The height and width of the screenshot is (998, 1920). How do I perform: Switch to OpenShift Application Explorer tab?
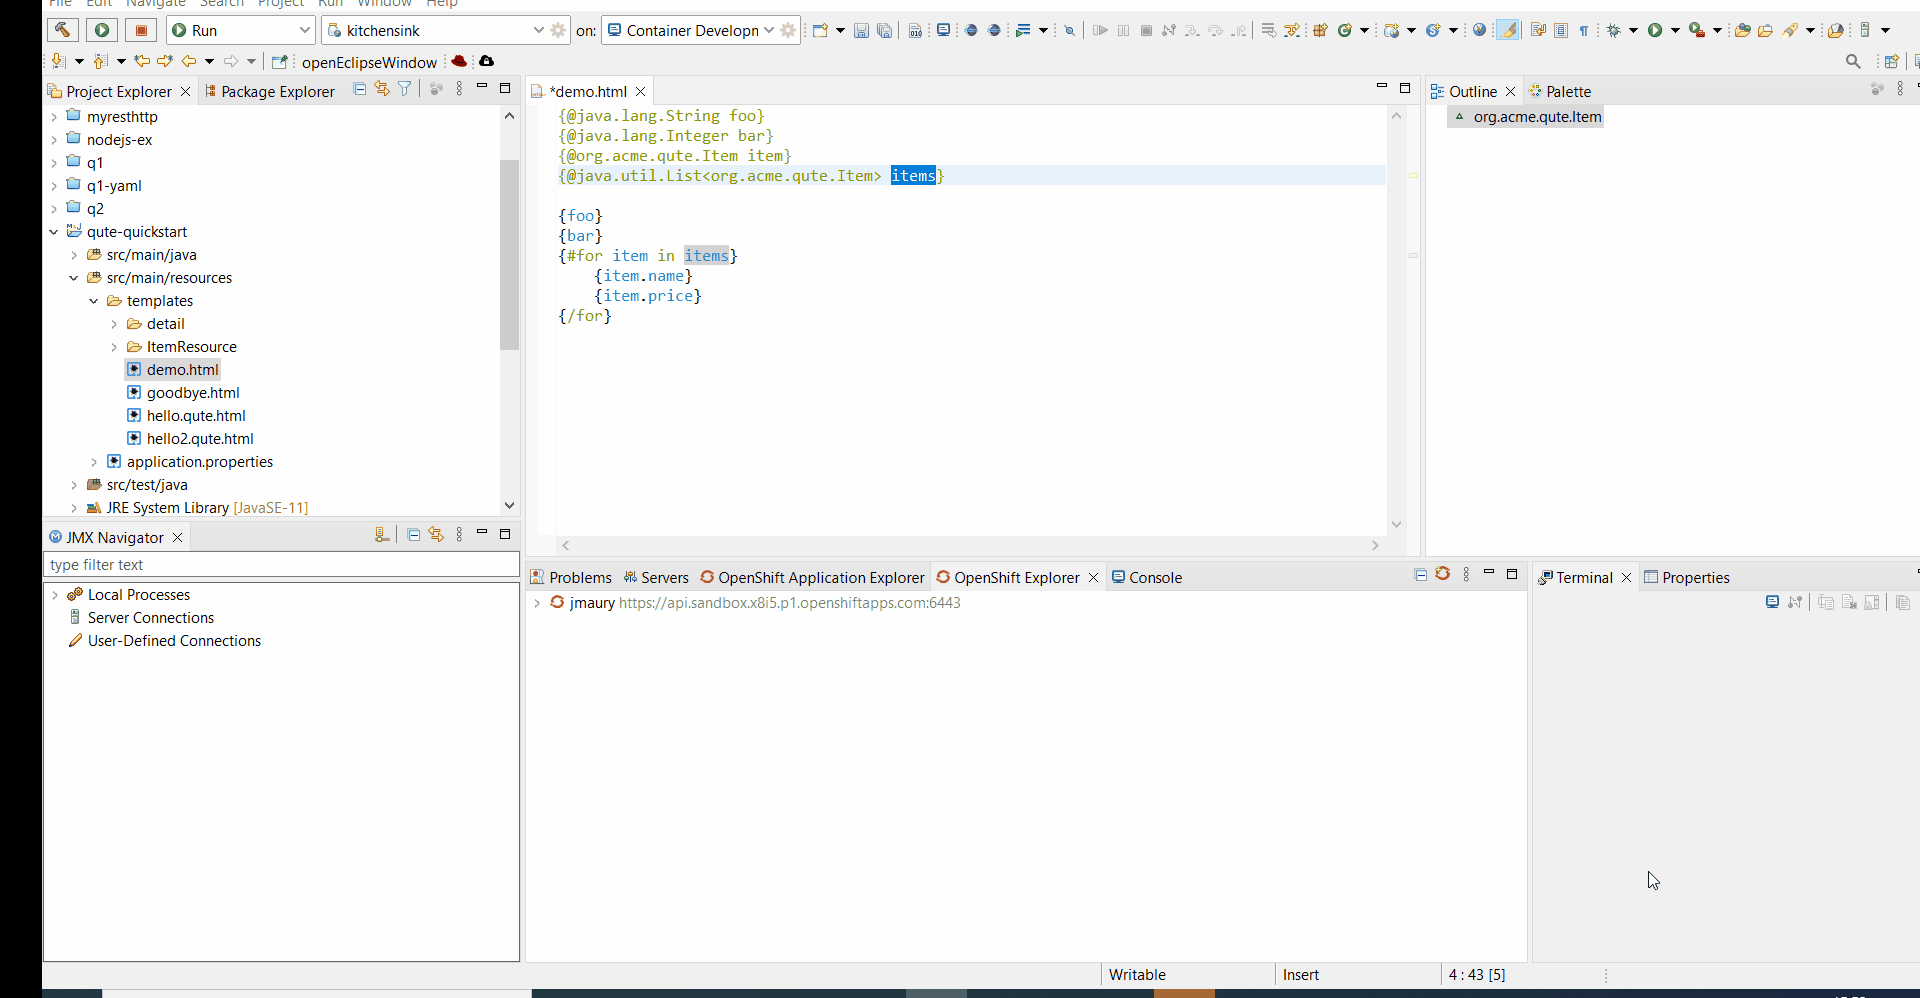tap(812, 577)
